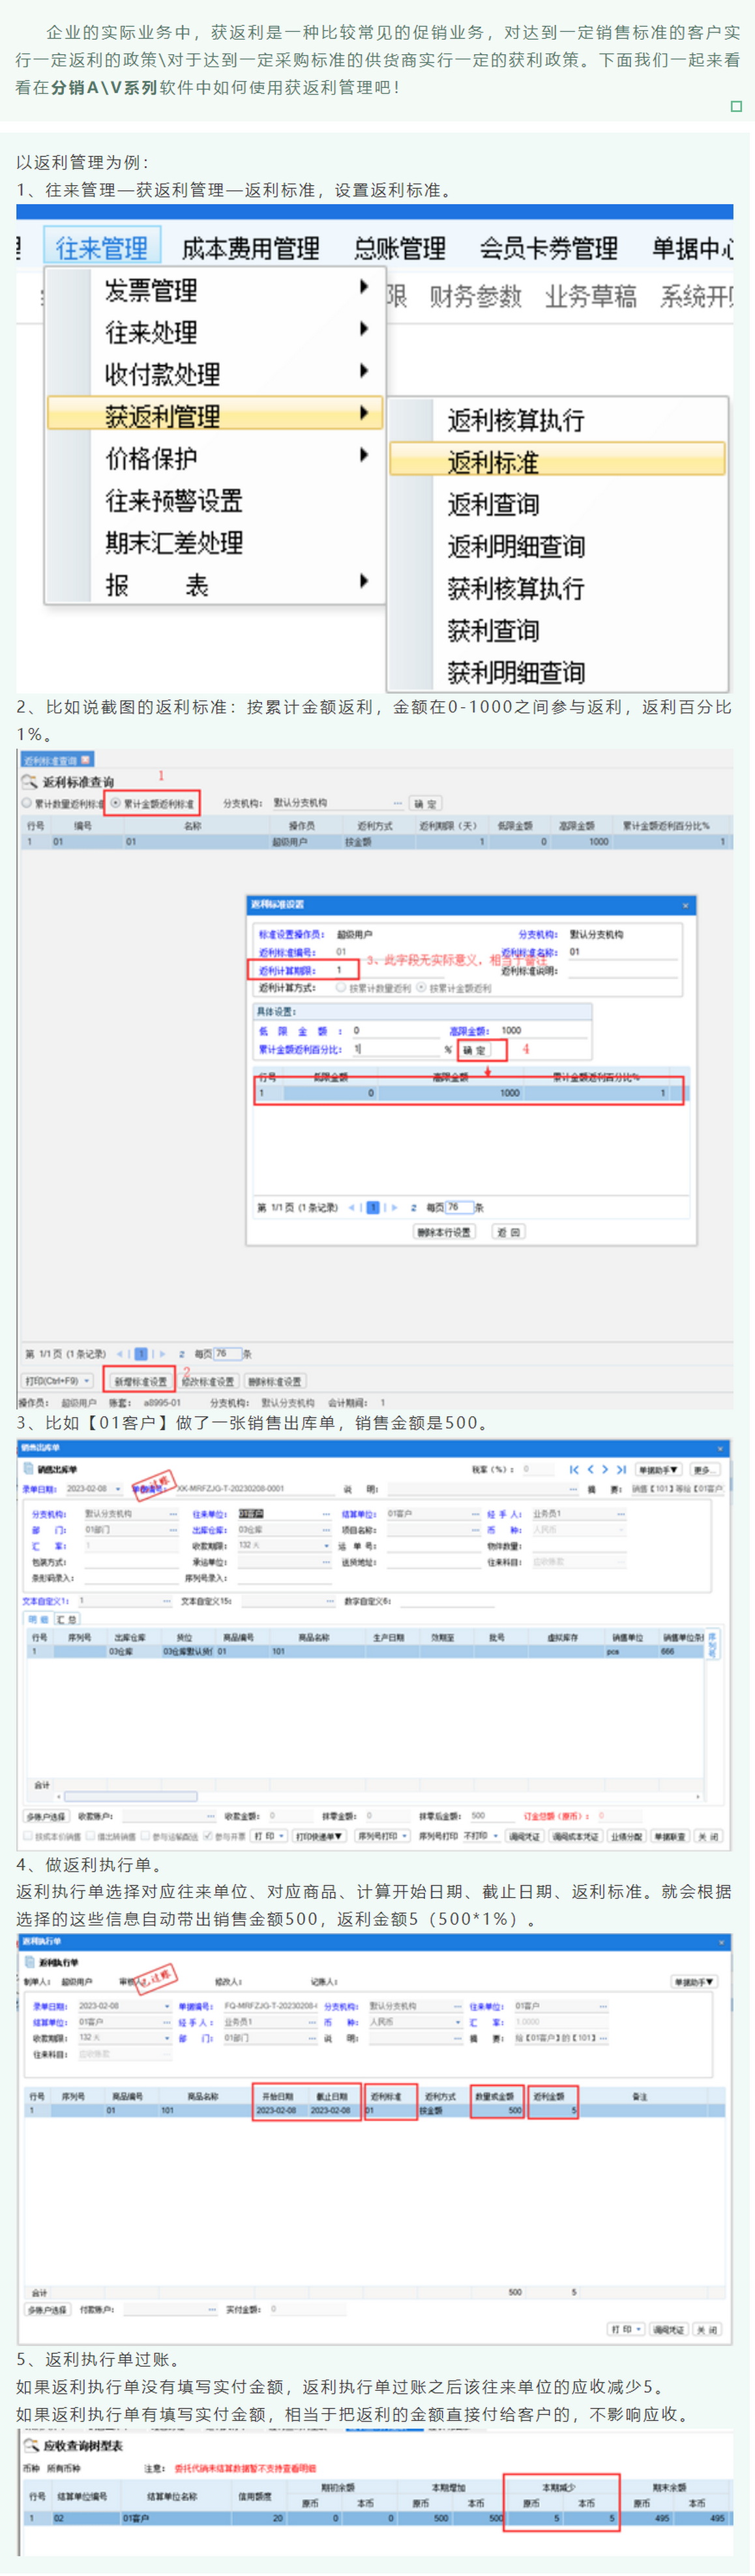Click ellipsis lookup beside 分支机构 in 返利标准查询
Screen dimensions: 755x2576
pyautogui.click(x=398, y=803)
